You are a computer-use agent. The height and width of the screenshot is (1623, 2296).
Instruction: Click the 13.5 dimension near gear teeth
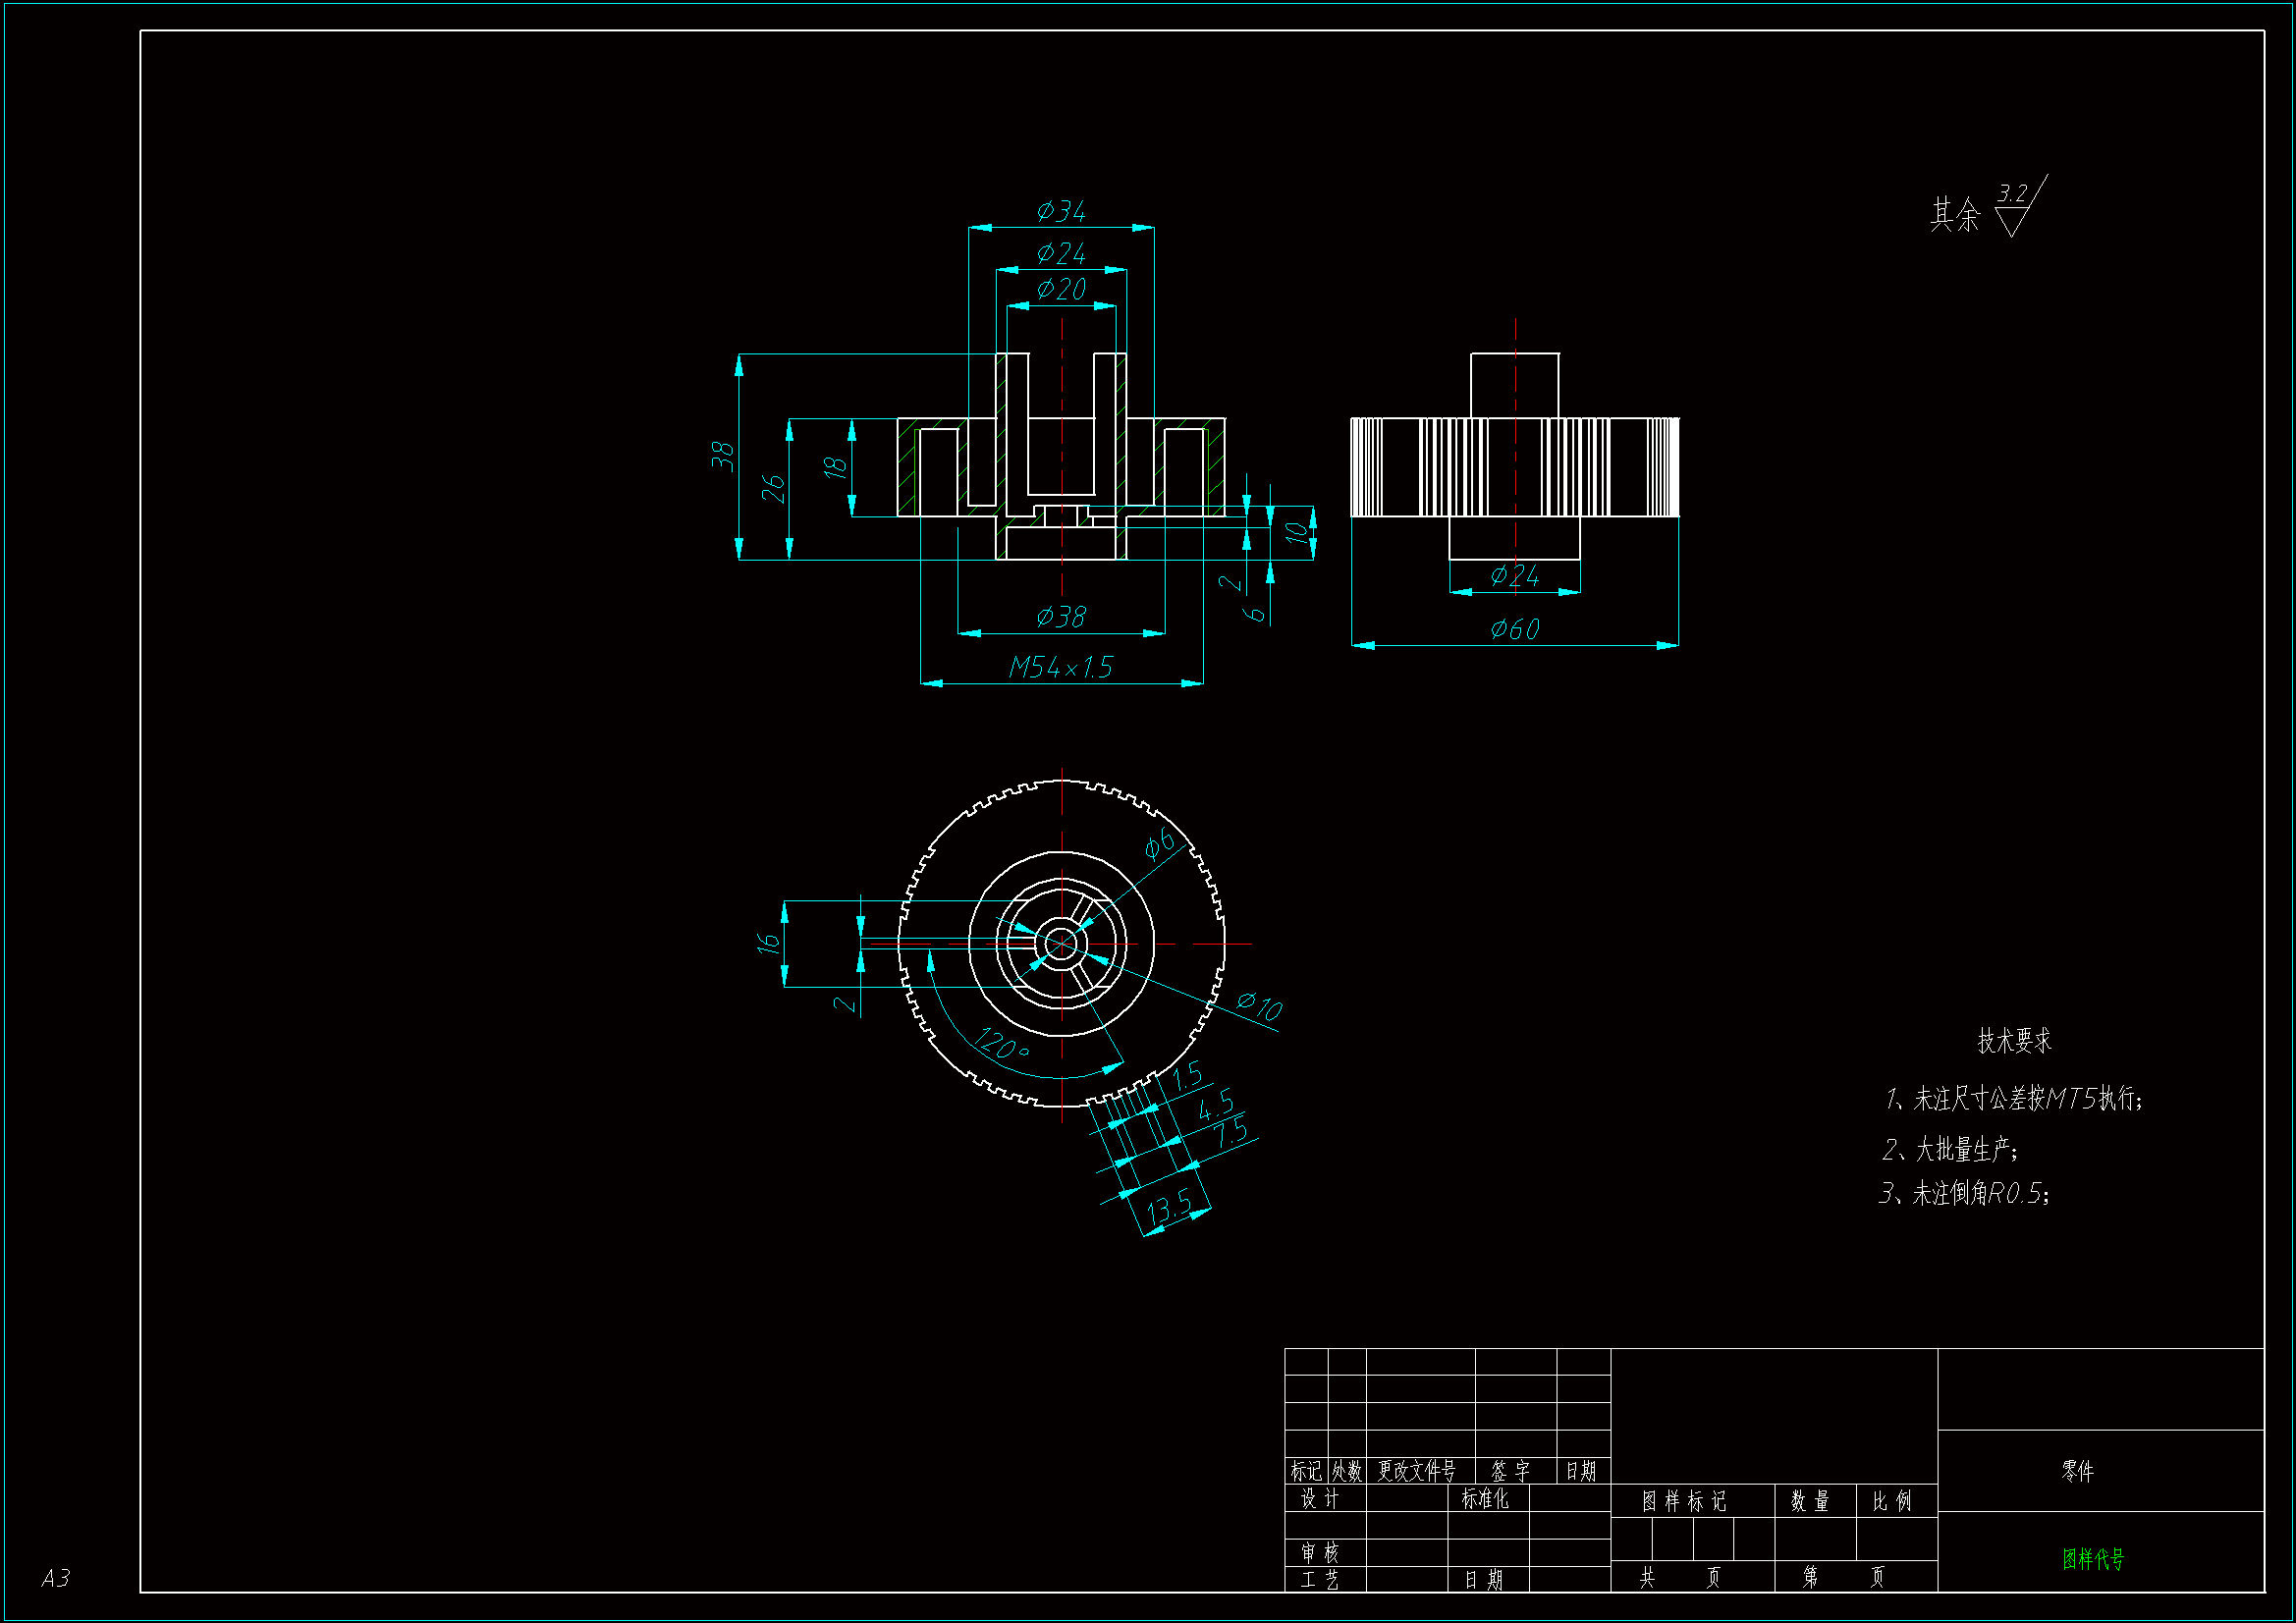(1168, 1208)
